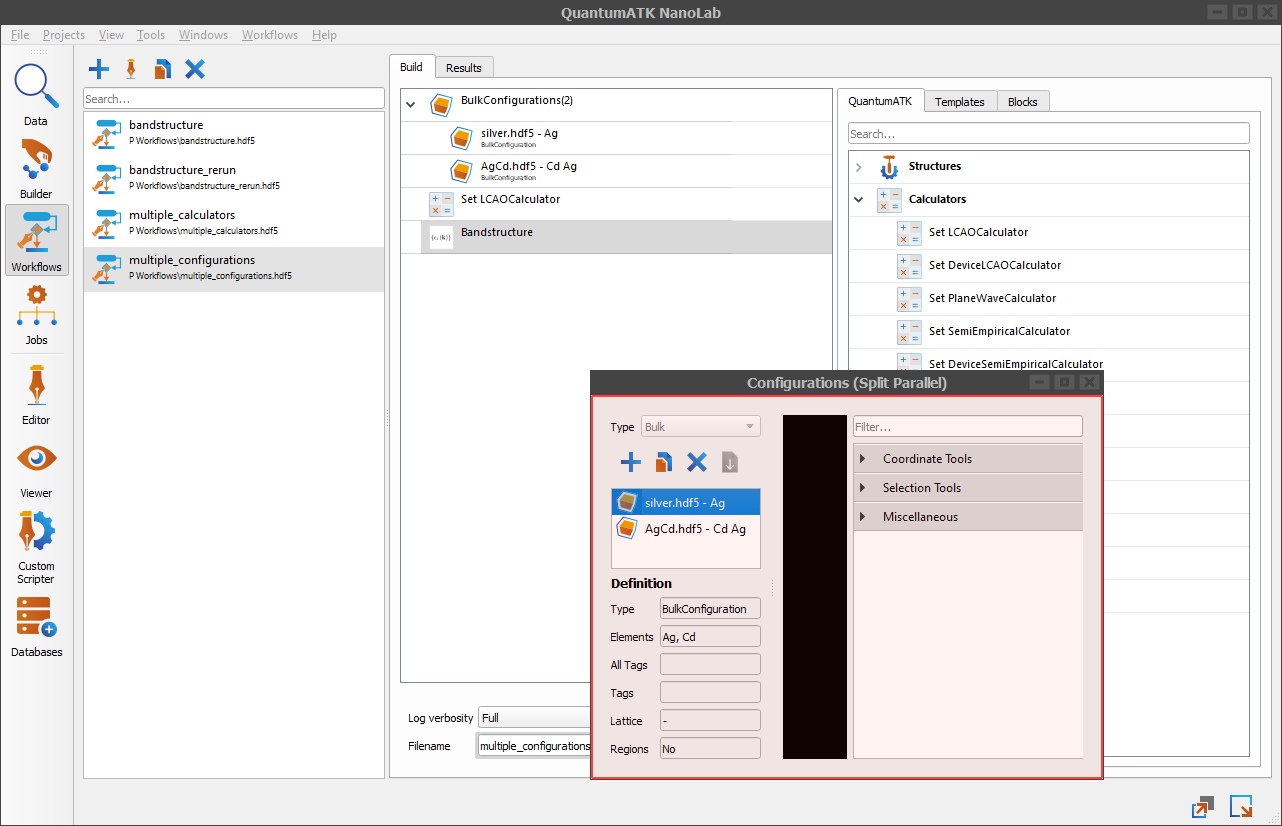Click the download arrow icon in Configurations dialog
Screen dimensions: 1282x826
coord(730,462)
